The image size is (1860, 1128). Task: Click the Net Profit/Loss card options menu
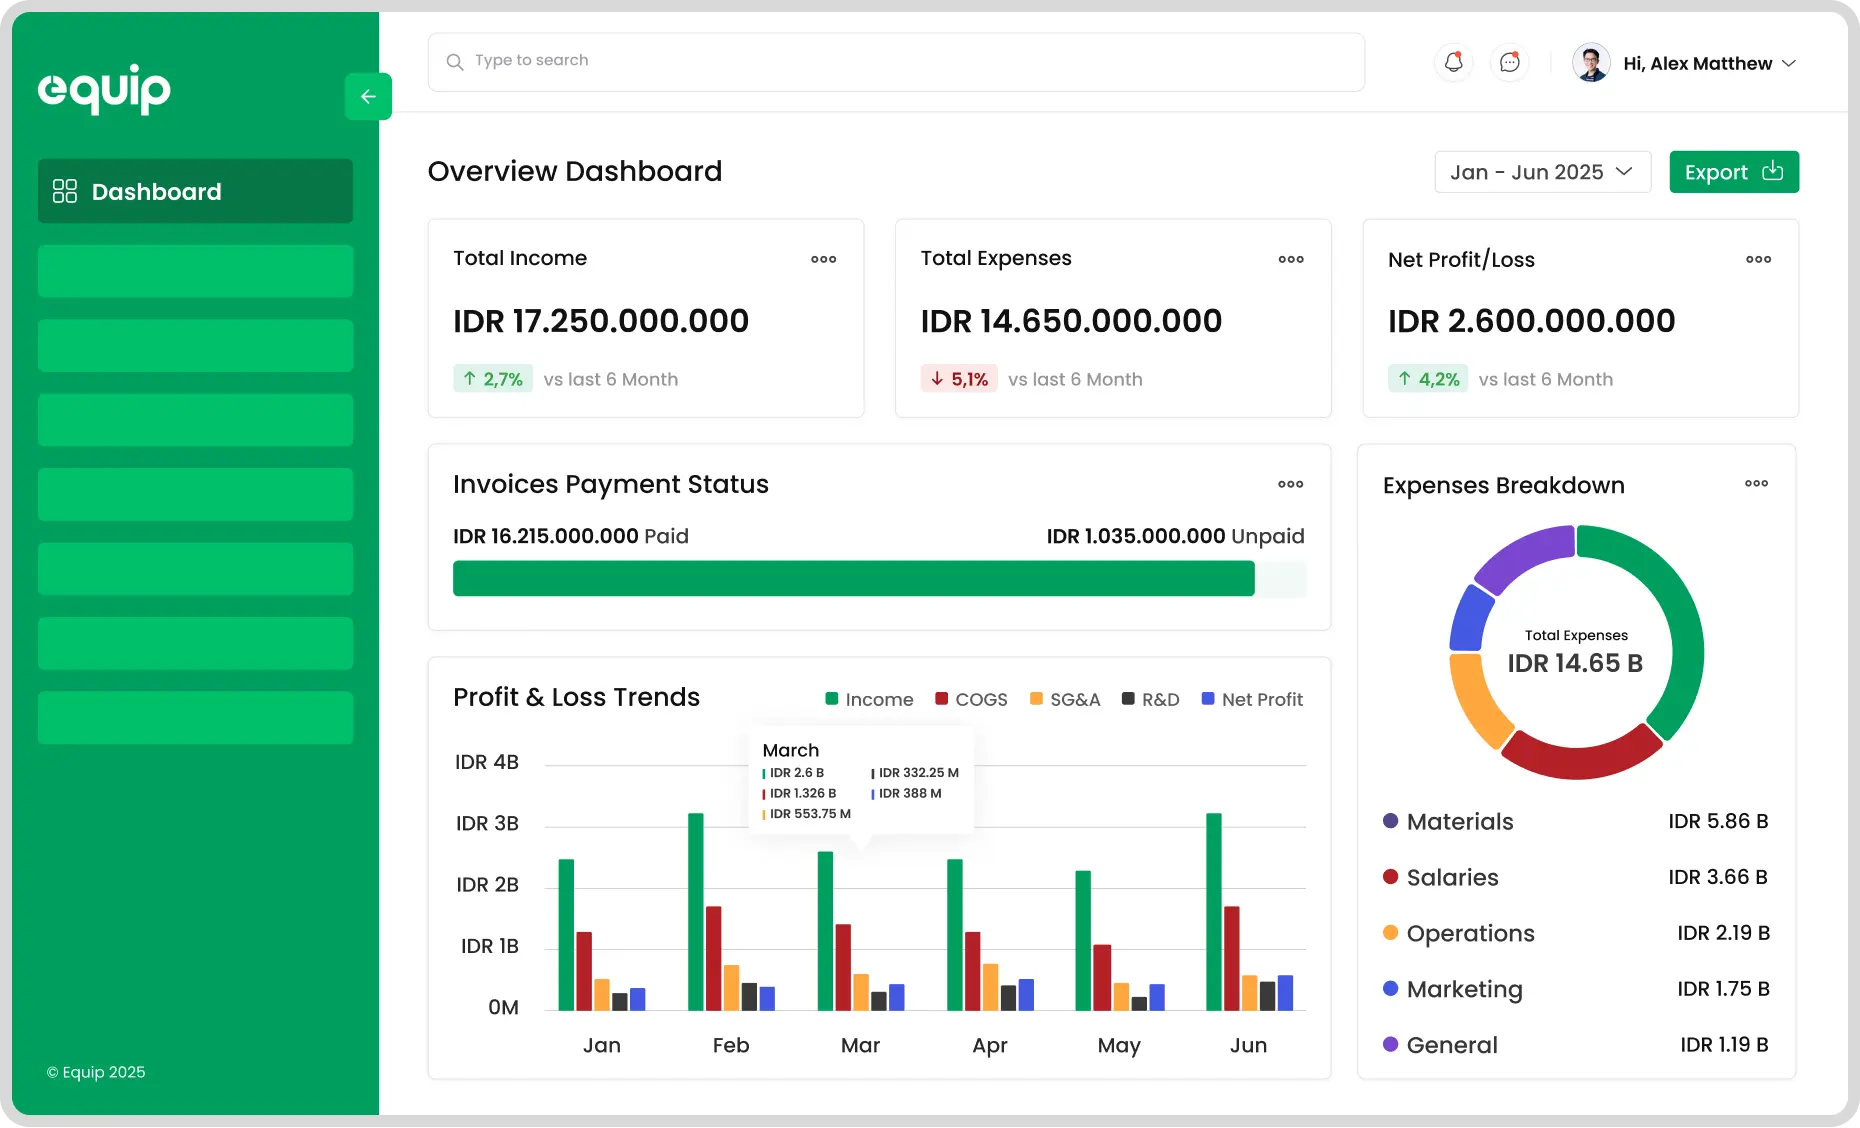coord(1757,259)
